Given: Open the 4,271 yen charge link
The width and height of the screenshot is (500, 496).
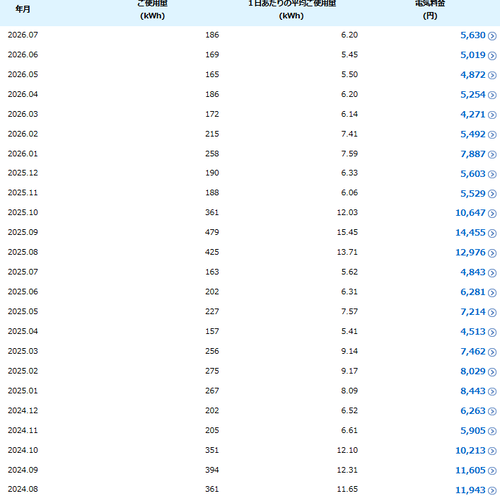Looking at the screenshot, I should (473, 114).
